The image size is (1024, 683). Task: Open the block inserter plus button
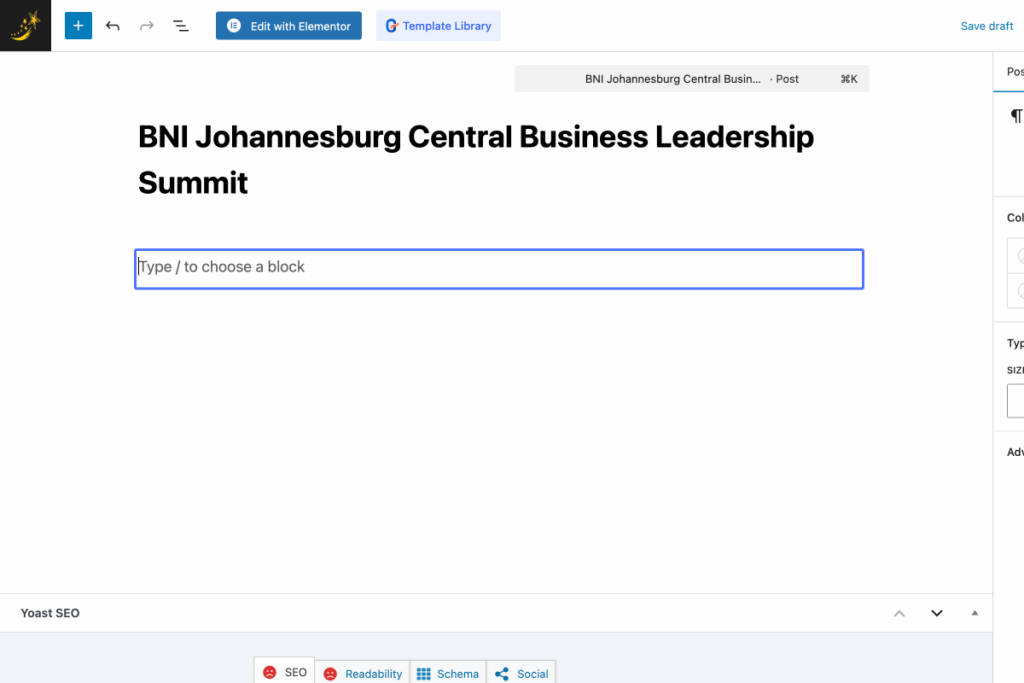pos(78,26)
